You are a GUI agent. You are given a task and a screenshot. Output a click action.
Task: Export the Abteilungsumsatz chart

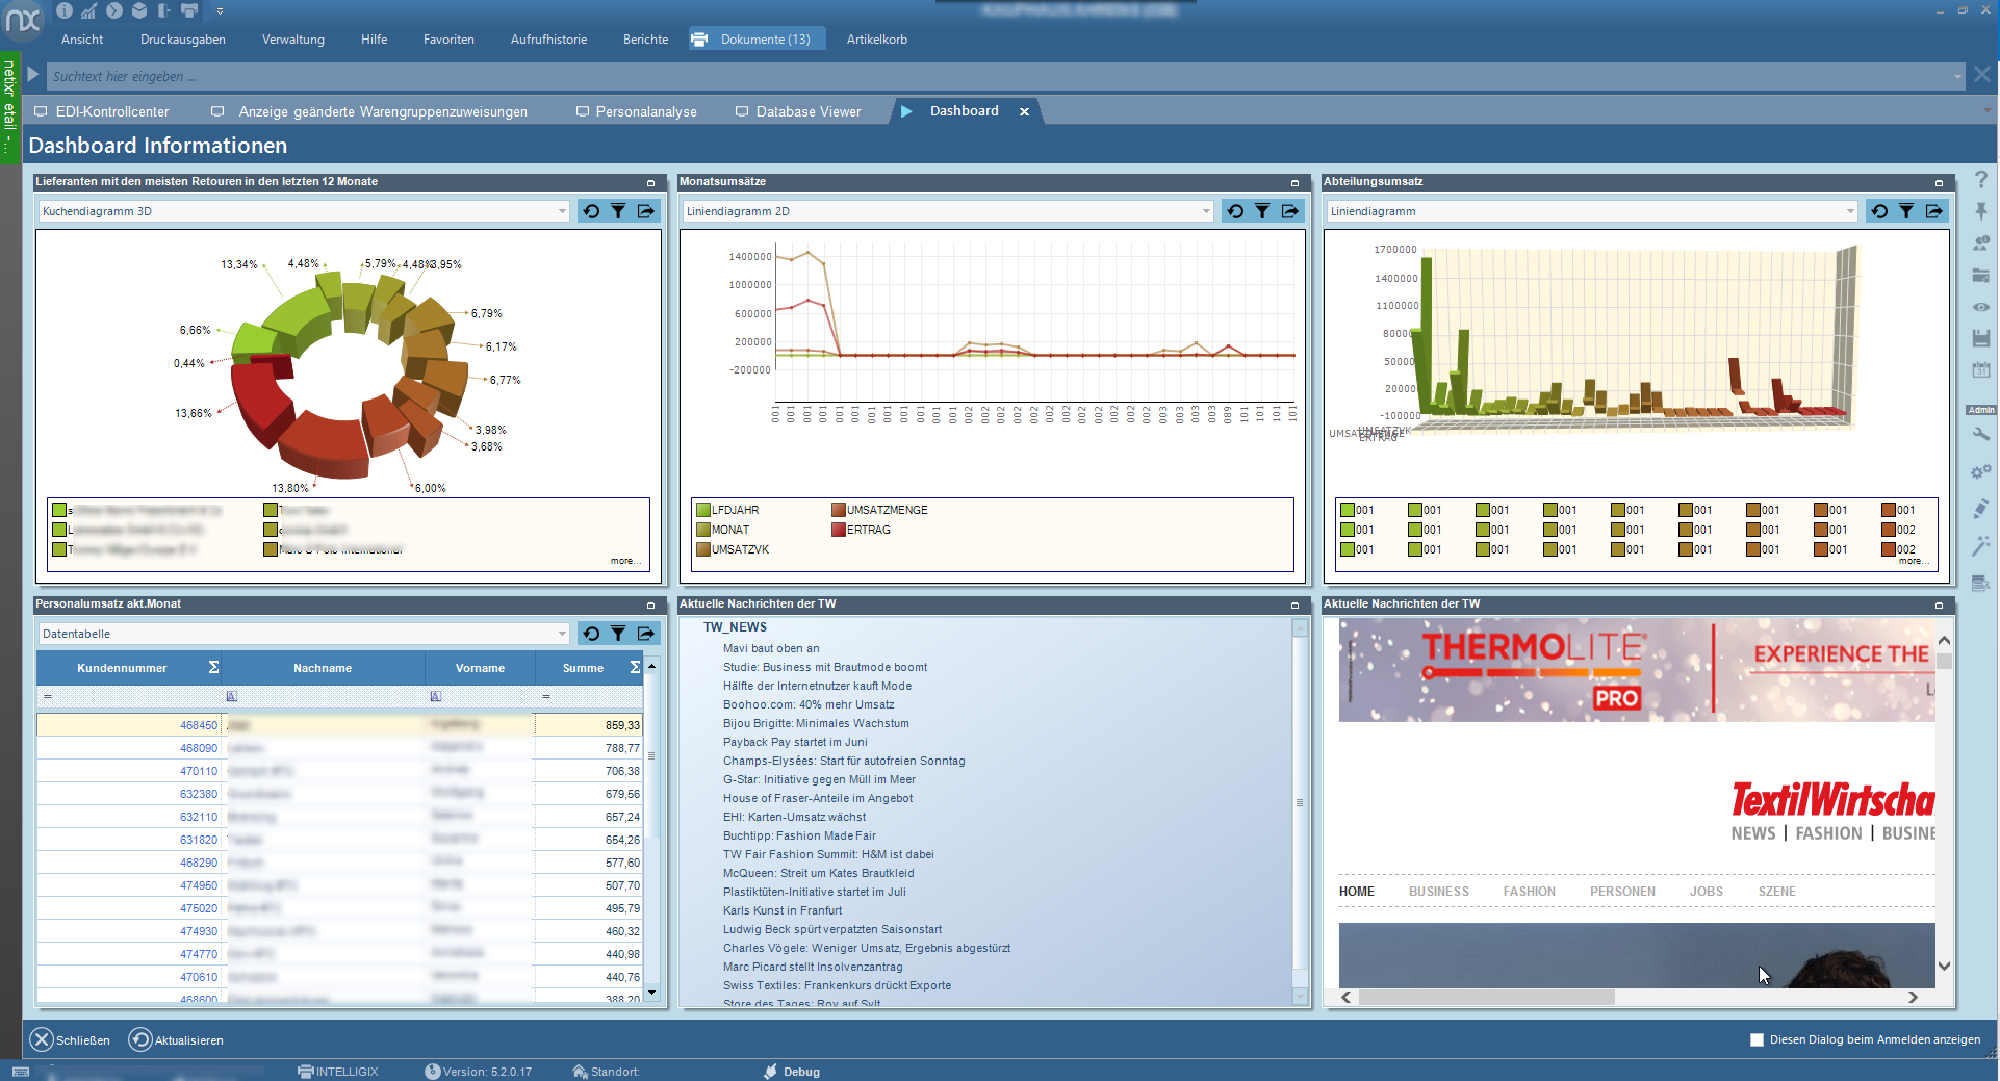tap(1935, 211)
